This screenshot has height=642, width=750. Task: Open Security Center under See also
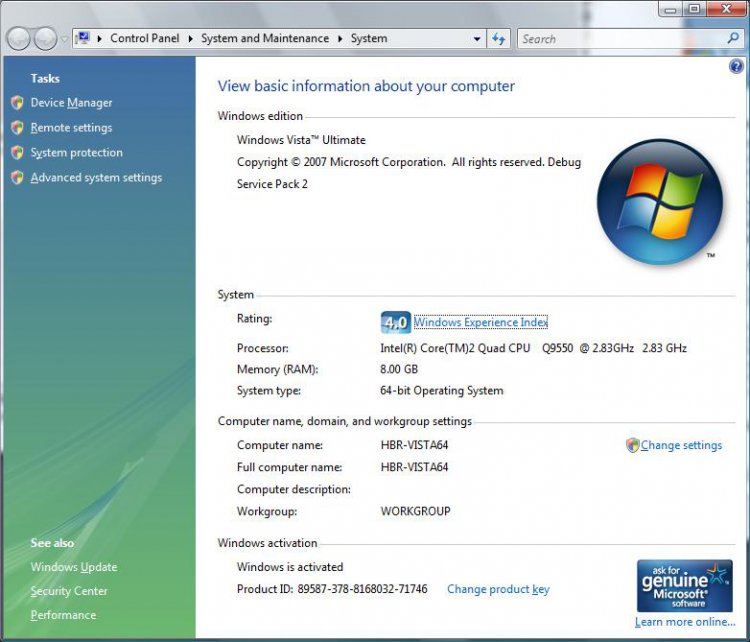[x=69, y=591]
